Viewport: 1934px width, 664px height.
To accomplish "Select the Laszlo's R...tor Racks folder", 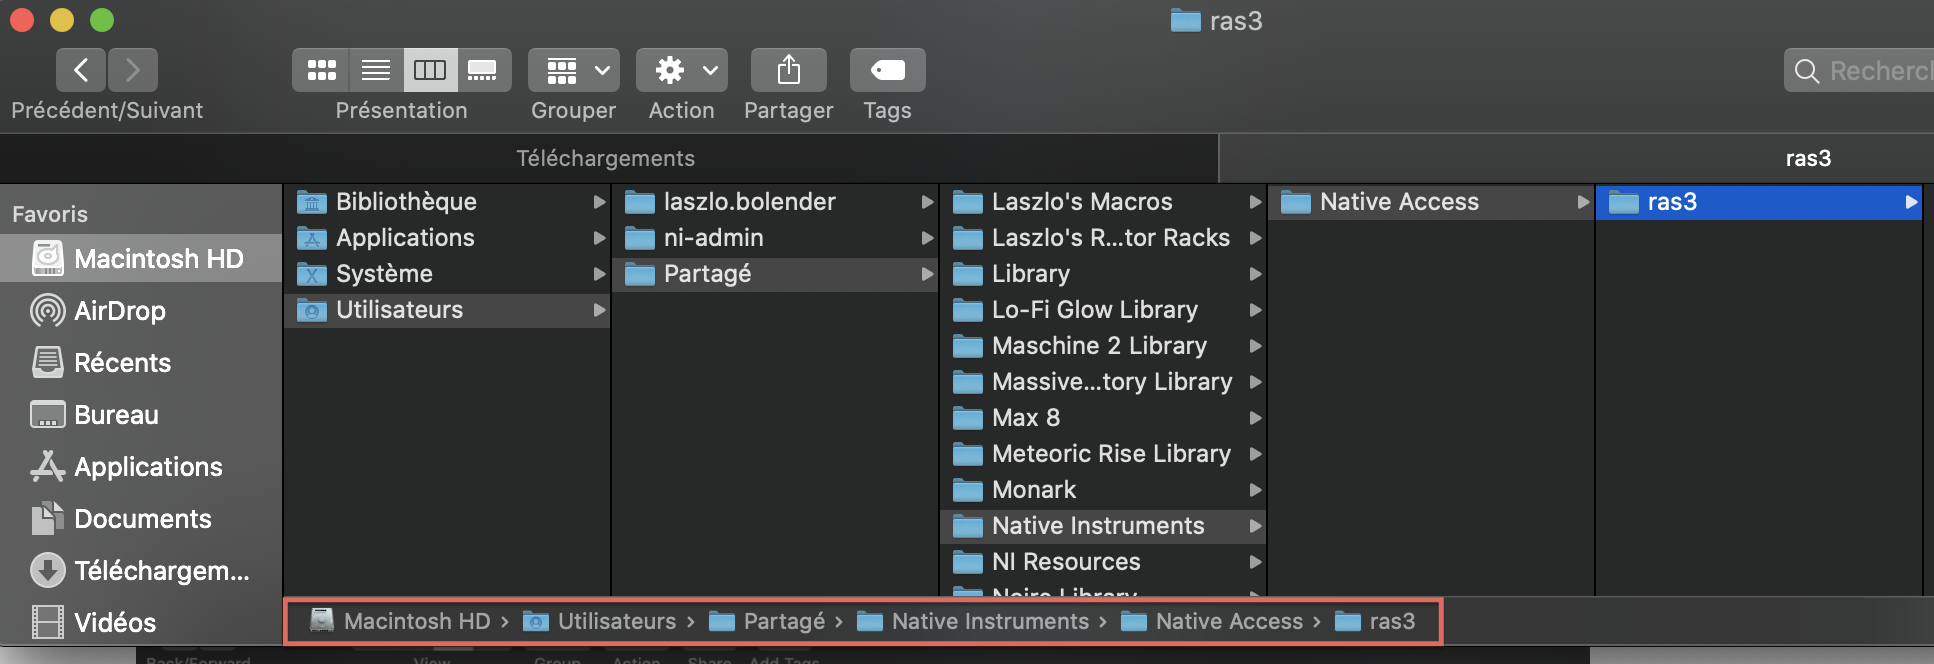I will [x=1103, y=238].
